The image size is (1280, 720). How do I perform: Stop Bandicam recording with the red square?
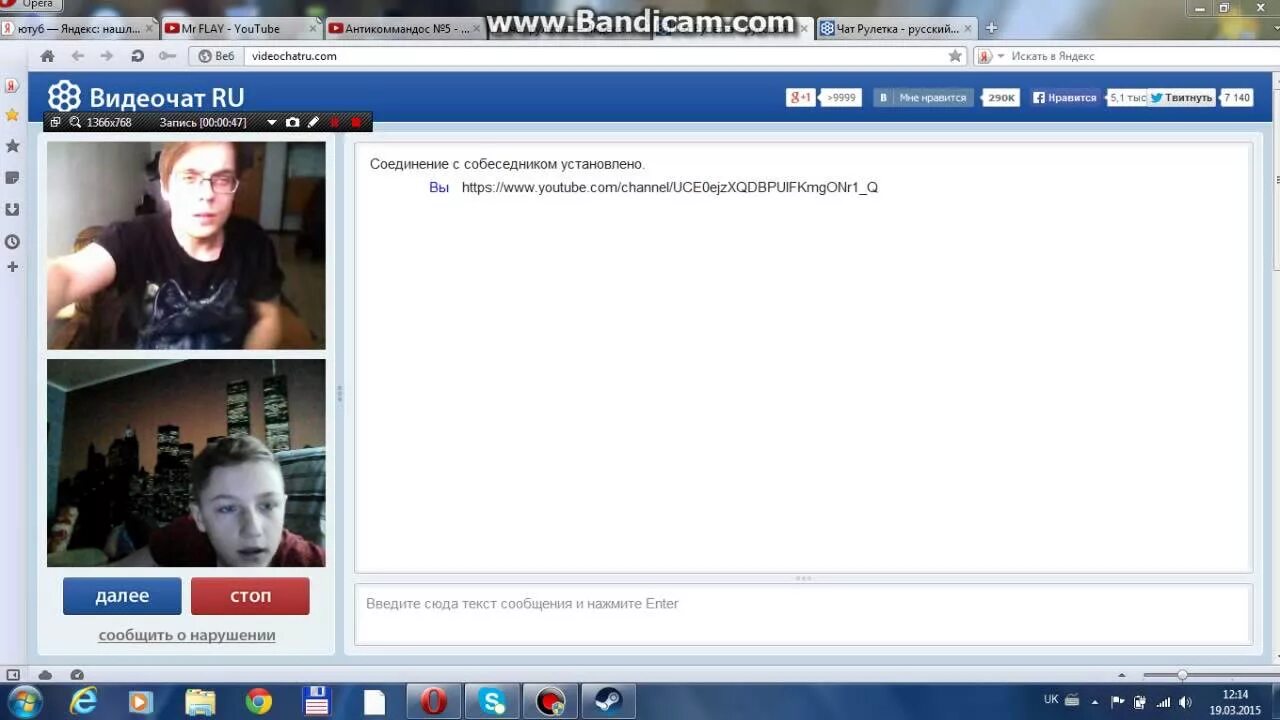click(355, 122)
